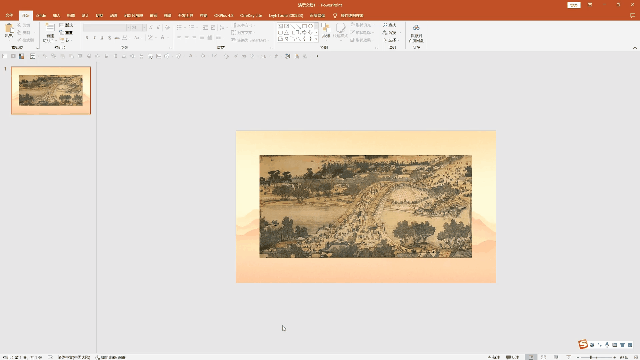Click the Arrange button
Image resolution: width=640 pixels, height=360 pixels.
[326, 31]
